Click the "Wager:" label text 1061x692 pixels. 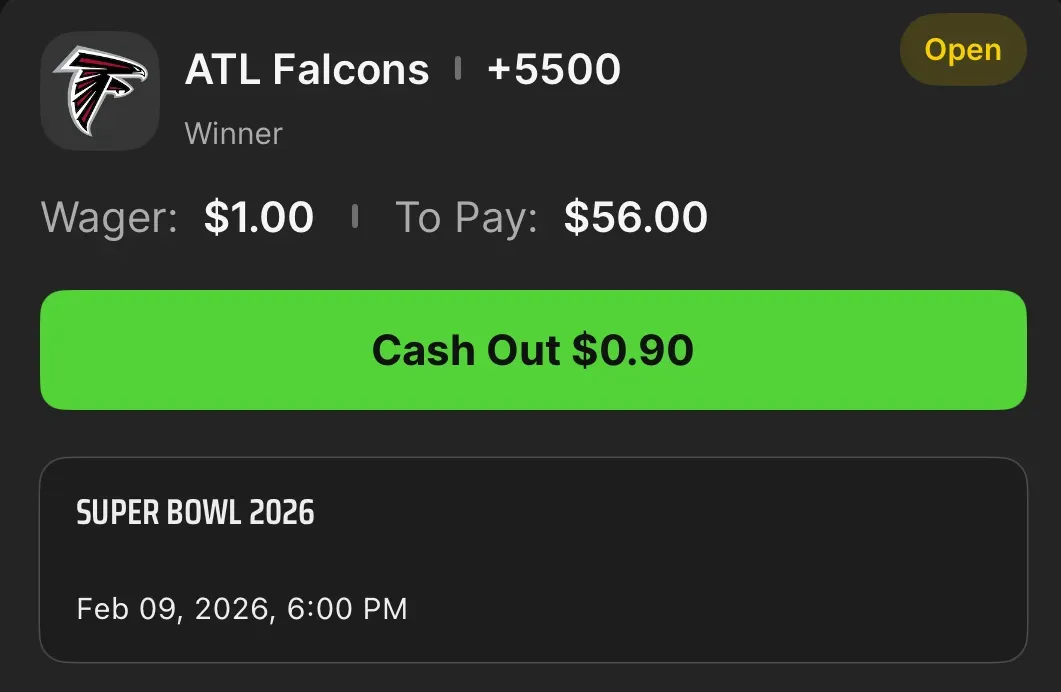(109, 217)
